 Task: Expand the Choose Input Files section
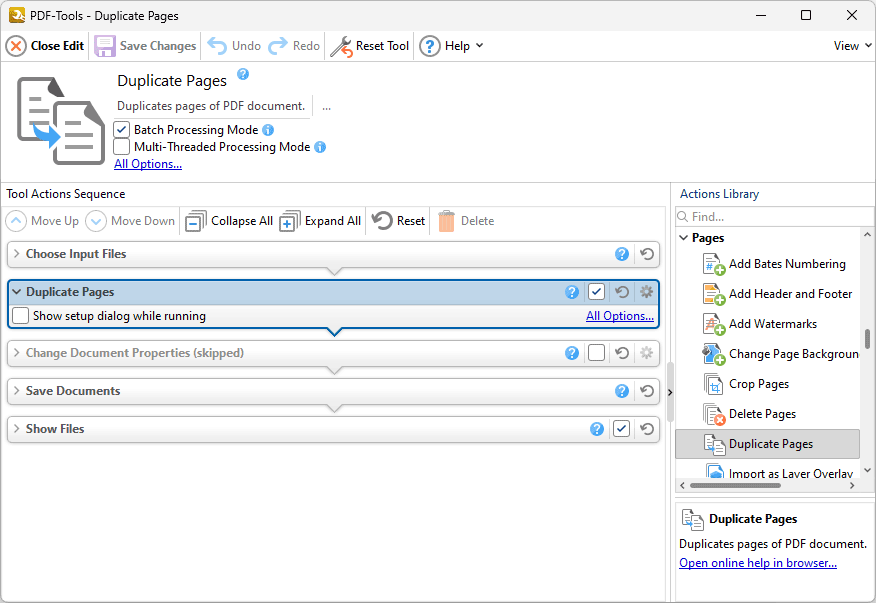(x=18, y=254)
